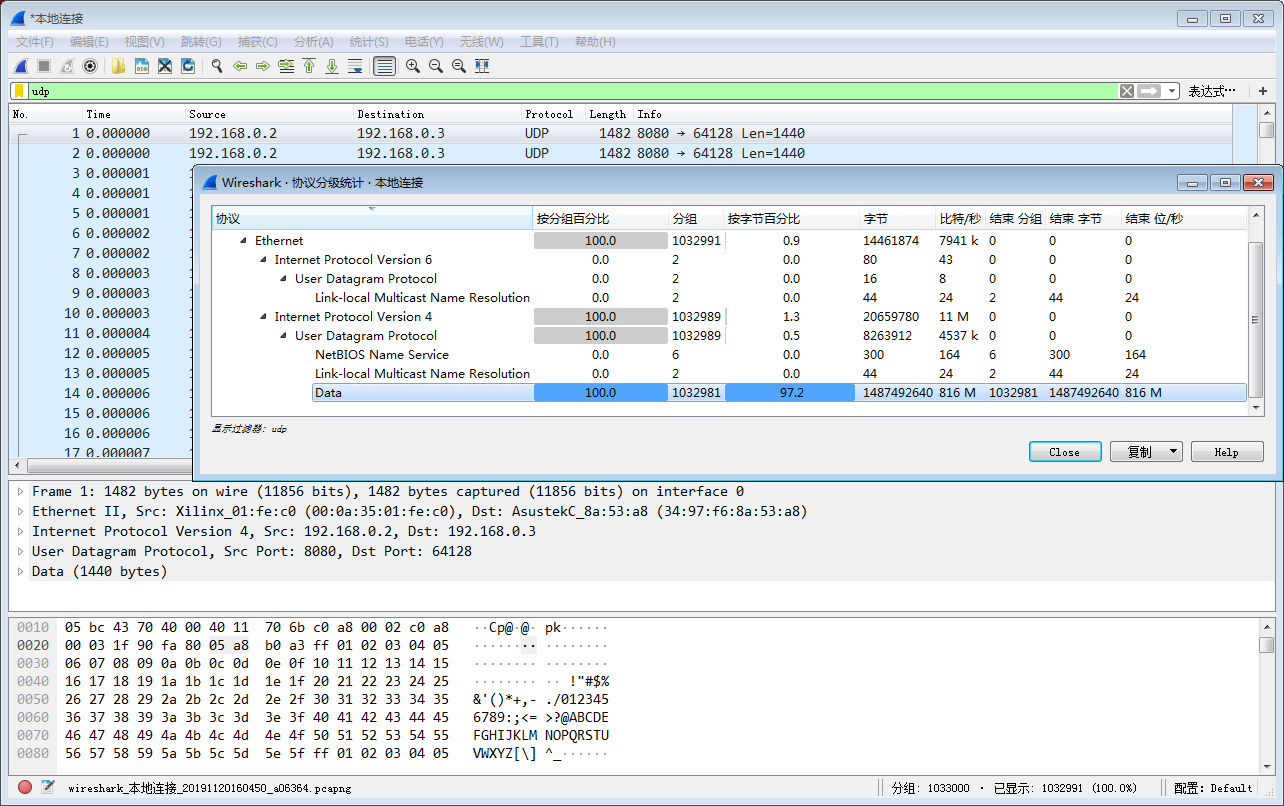Open the 编辑(E) menu
1284x806 pixels.
[89, 41]
